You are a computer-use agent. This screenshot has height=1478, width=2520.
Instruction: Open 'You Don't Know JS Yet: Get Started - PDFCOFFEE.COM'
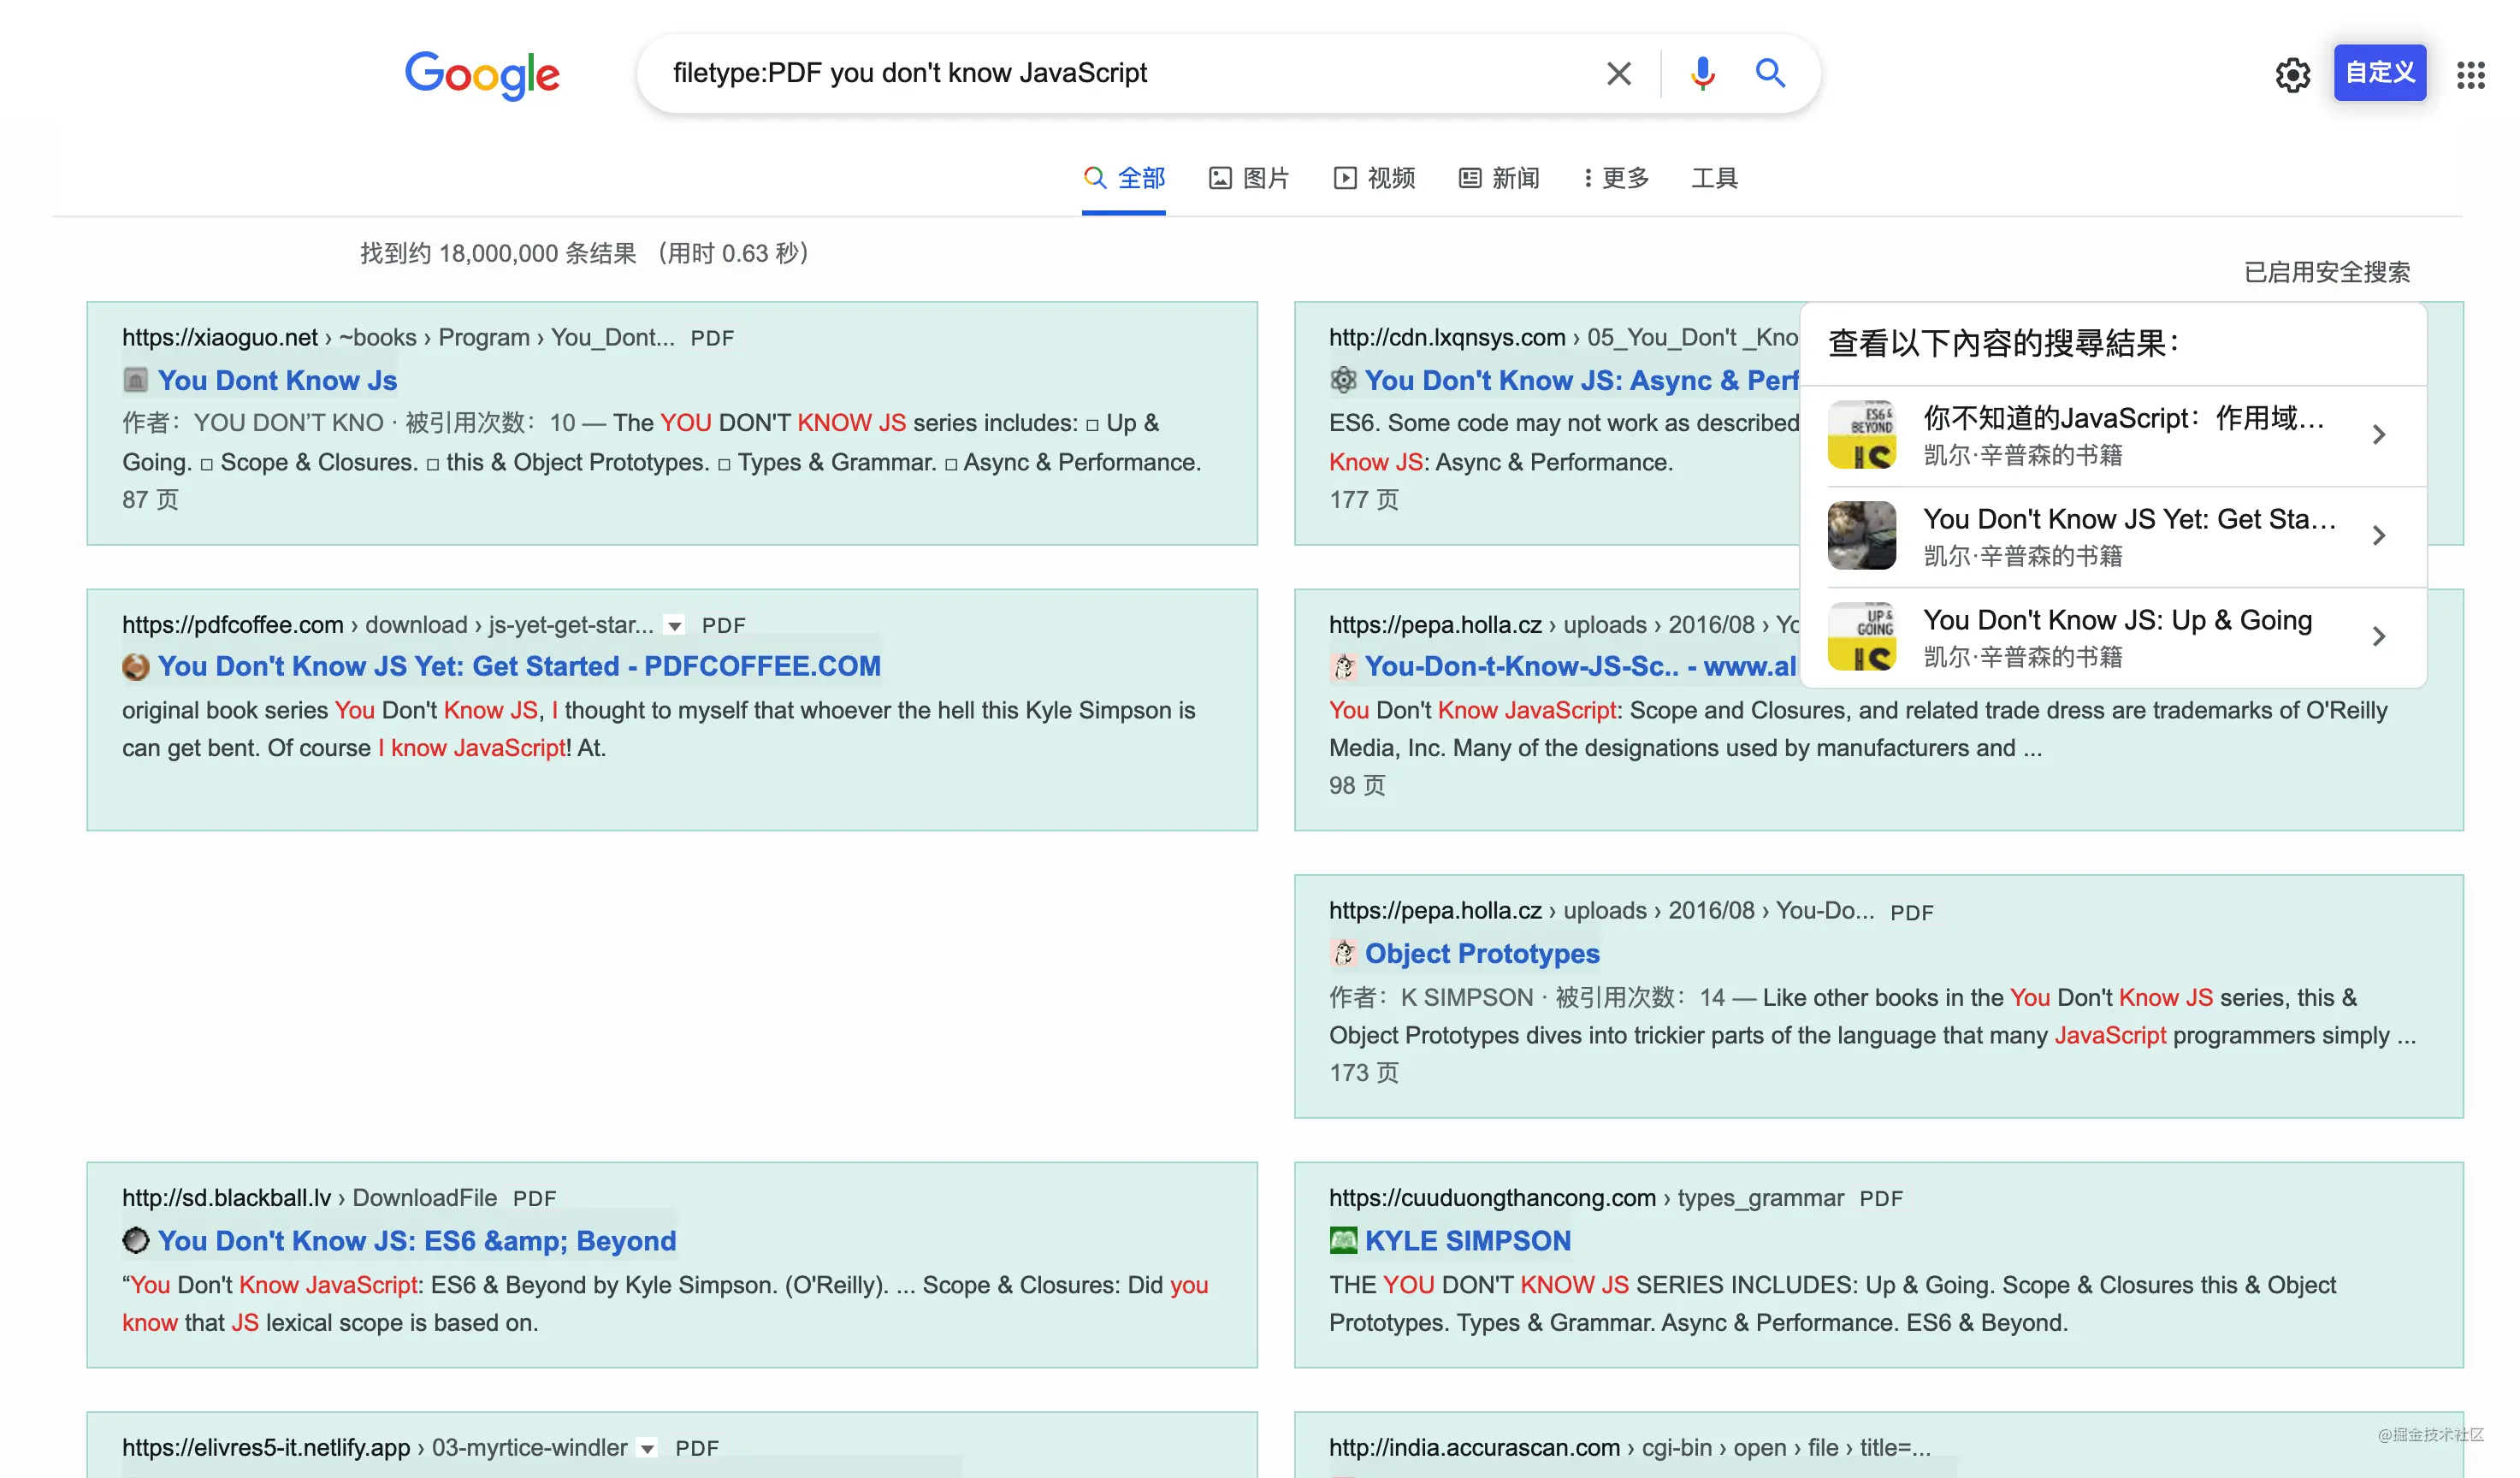click(519, 666)
